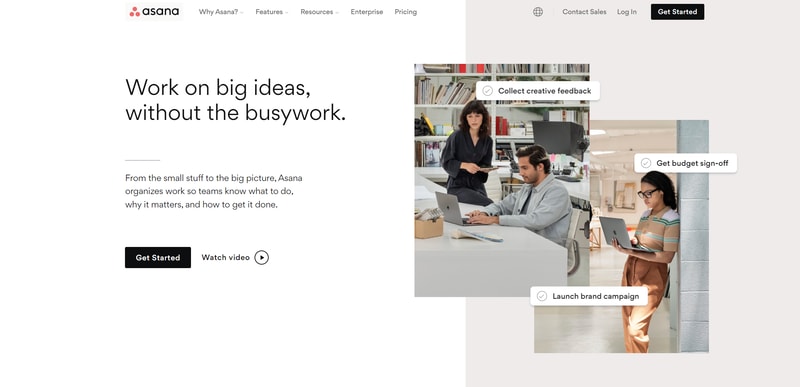Click the Contact Sales link
Image resolution: width=800 pixels, height=387 pixels.
[x=584, y=12]
